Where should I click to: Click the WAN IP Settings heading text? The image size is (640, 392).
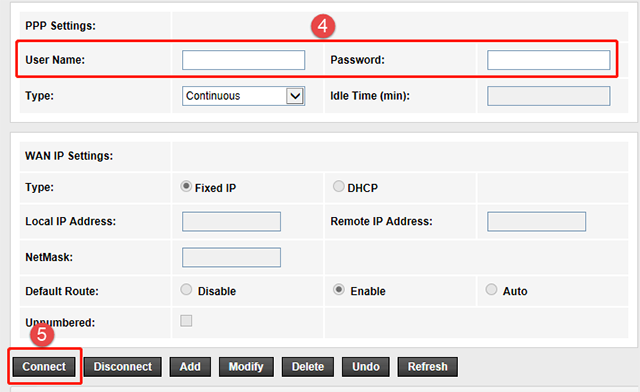[x=69, y=156]
